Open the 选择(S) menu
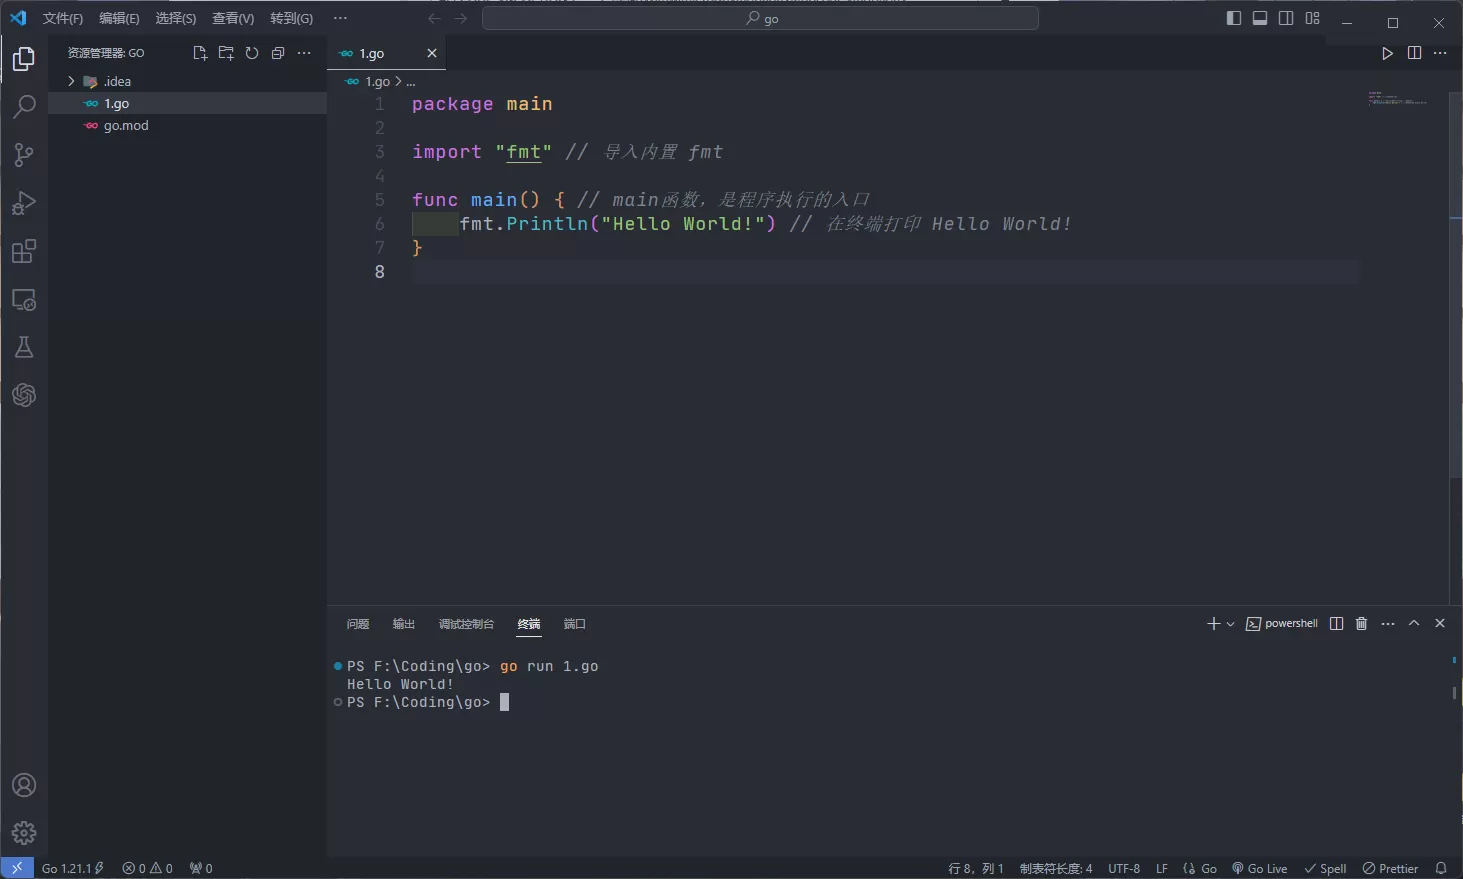This screenshot has width=1463, height=879. [176, 18]
